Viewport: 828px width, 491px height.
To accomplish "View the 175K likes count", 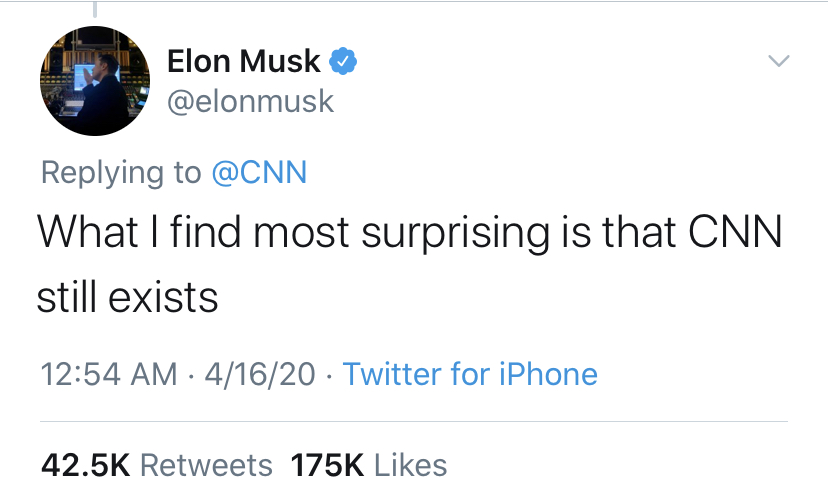I will pyautogui.click(x=325, y=464).
